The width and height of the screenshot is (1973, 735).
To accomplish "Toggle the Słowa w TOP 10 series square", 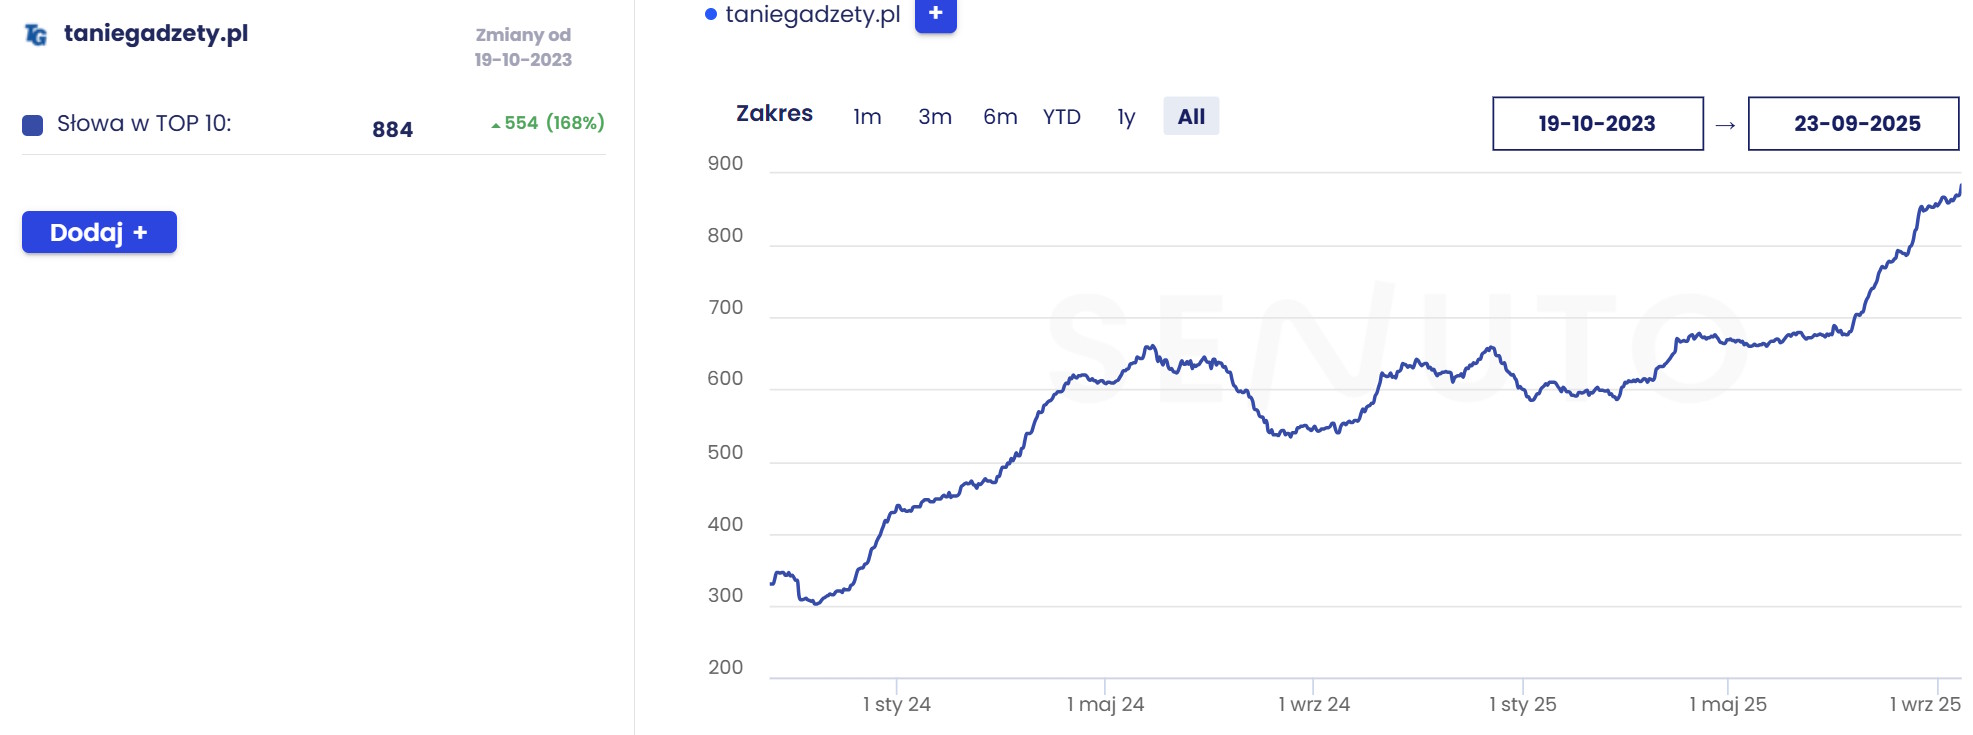I will click(33, 125).
